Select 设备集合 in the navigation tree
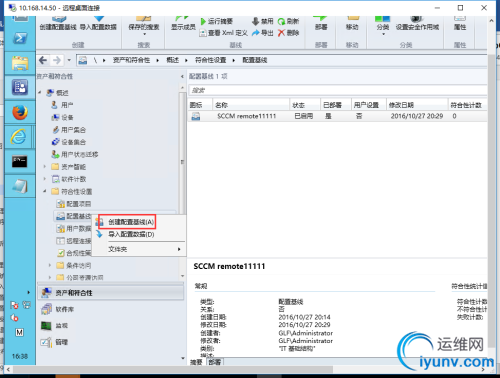Image resolution: width=500 pixels, height=378 pixels. pos(68,142)
